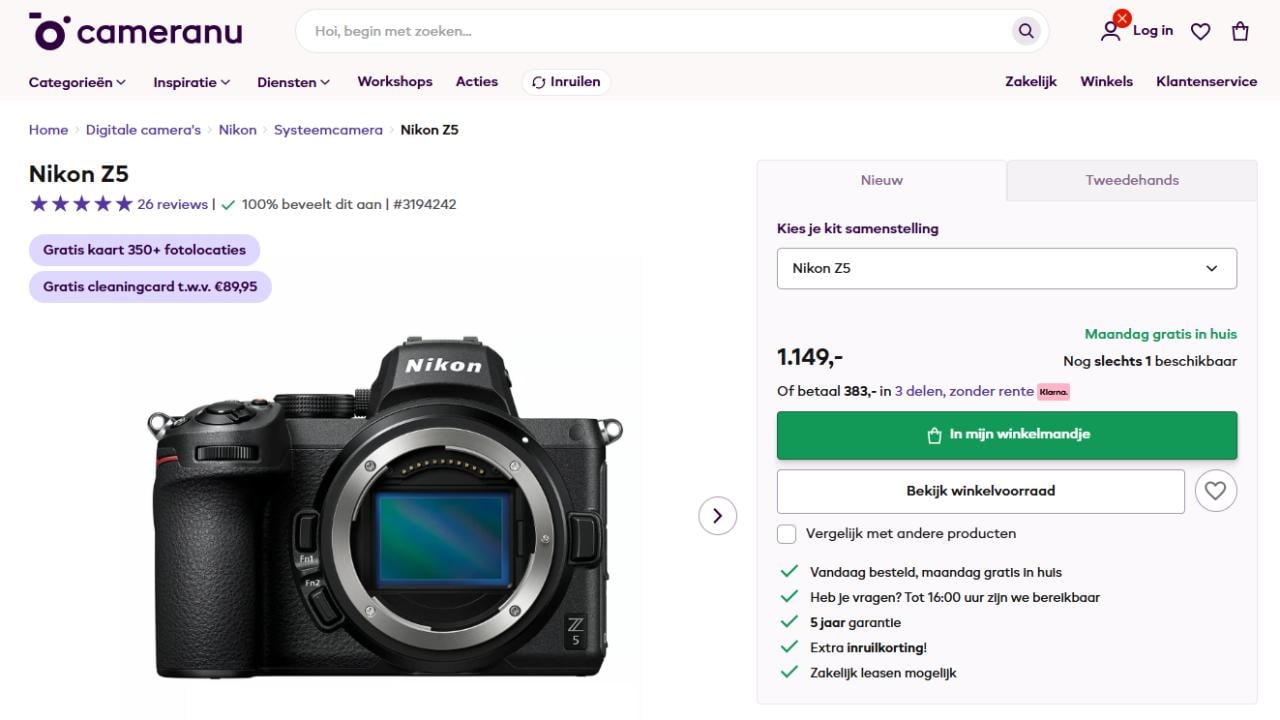Open the 26 reviews link
Viewport: 1280px width, 720px height.
(172, 204)
